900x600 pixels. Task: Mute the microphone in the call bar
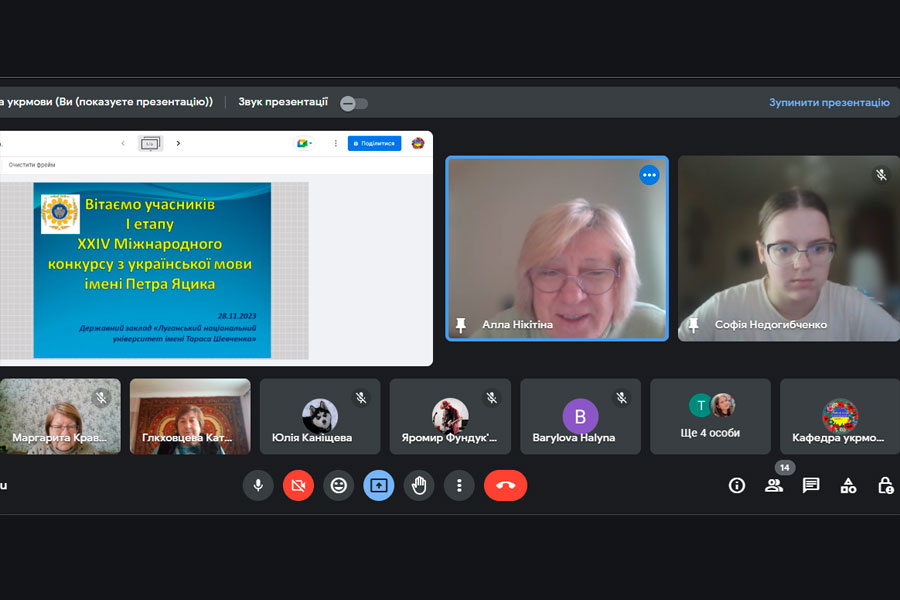tap(258, 486)
